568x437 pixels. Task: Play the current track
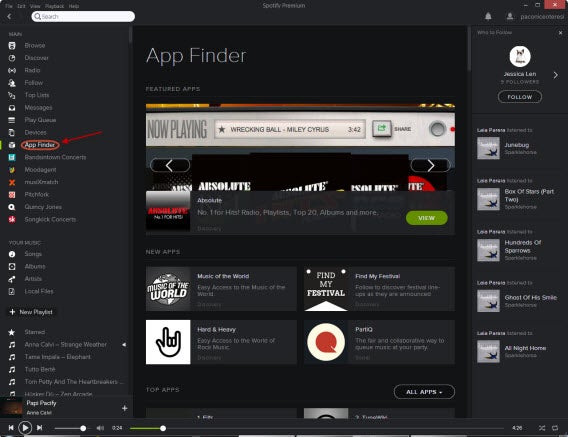[x=25, y=428]
